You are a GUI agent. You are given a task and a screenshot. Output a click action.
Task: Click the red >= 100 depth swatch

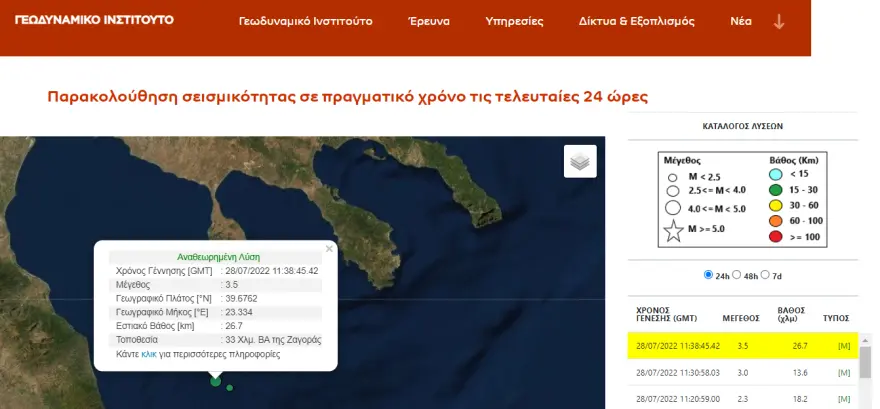click(775, 236)
